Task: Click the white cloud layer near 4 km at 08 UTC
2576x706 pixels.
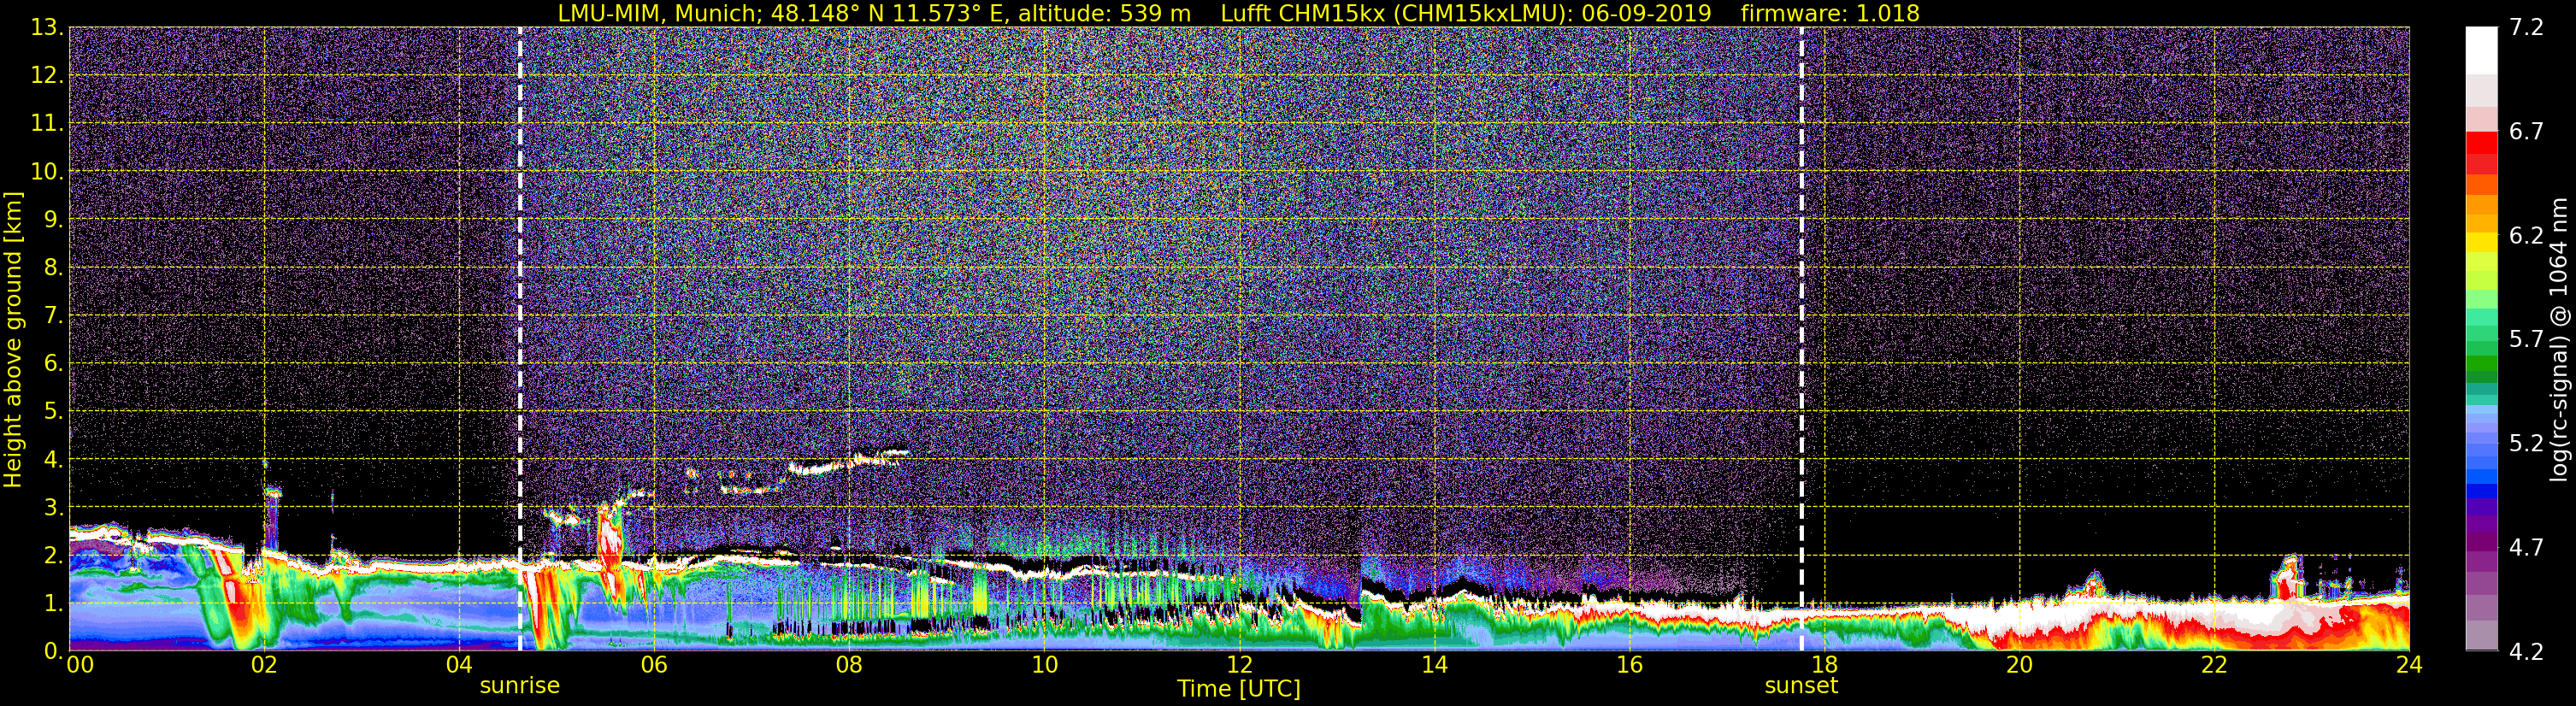Action: [x=848, y=462]
